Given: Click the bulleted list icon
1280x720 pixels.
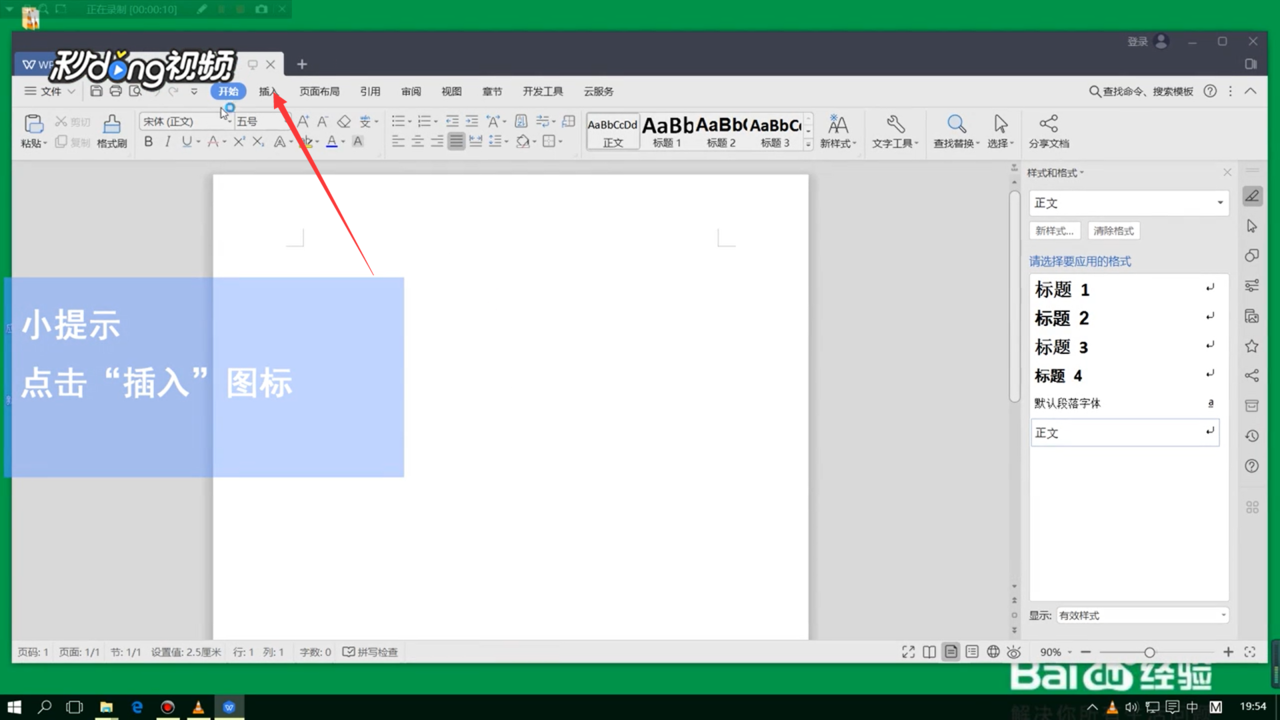Looking at the screenshot, I should coord(398,121).
